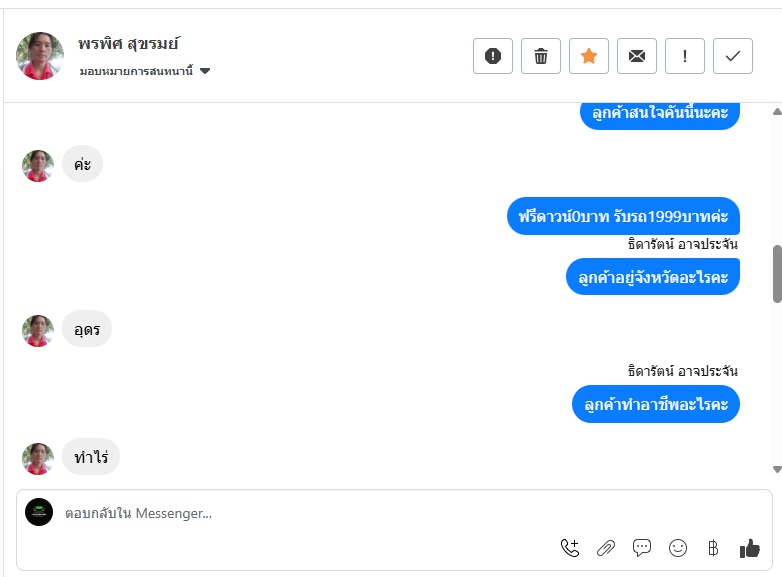Move conversation to trash
Viewport: 782px width, 577px height.
[541, 56]
